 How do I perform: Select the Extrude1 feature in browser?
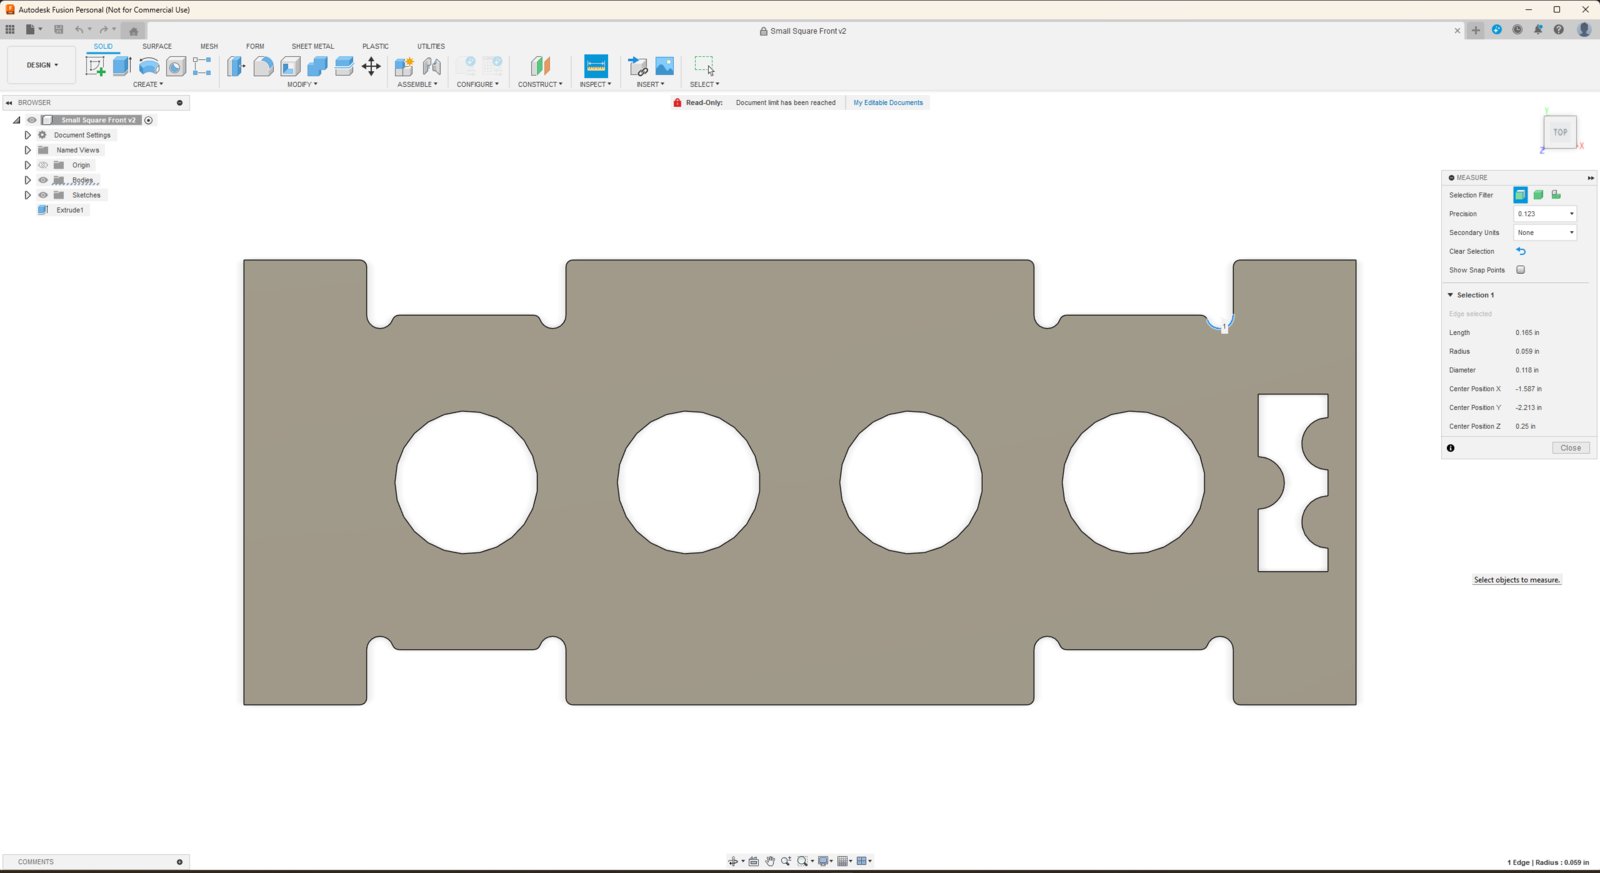tap(70, 210)
